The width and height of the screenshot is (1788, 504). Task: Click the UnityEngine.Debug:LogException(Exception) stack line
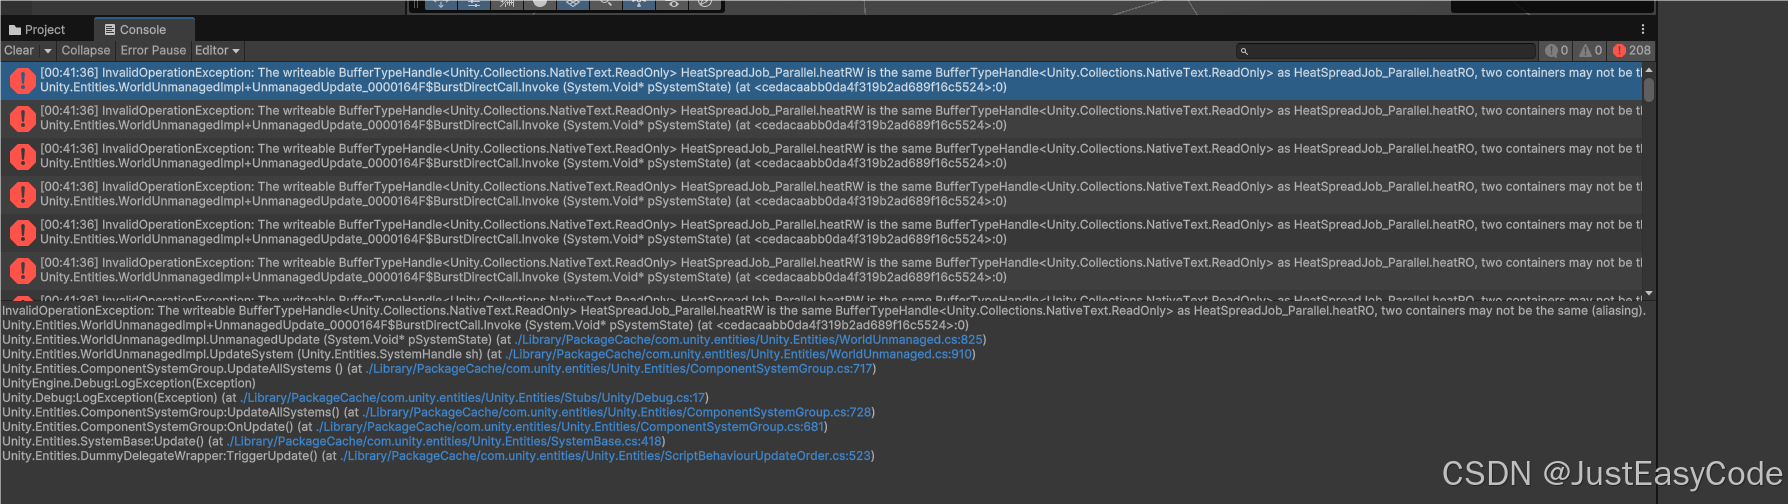click(129, 383)
